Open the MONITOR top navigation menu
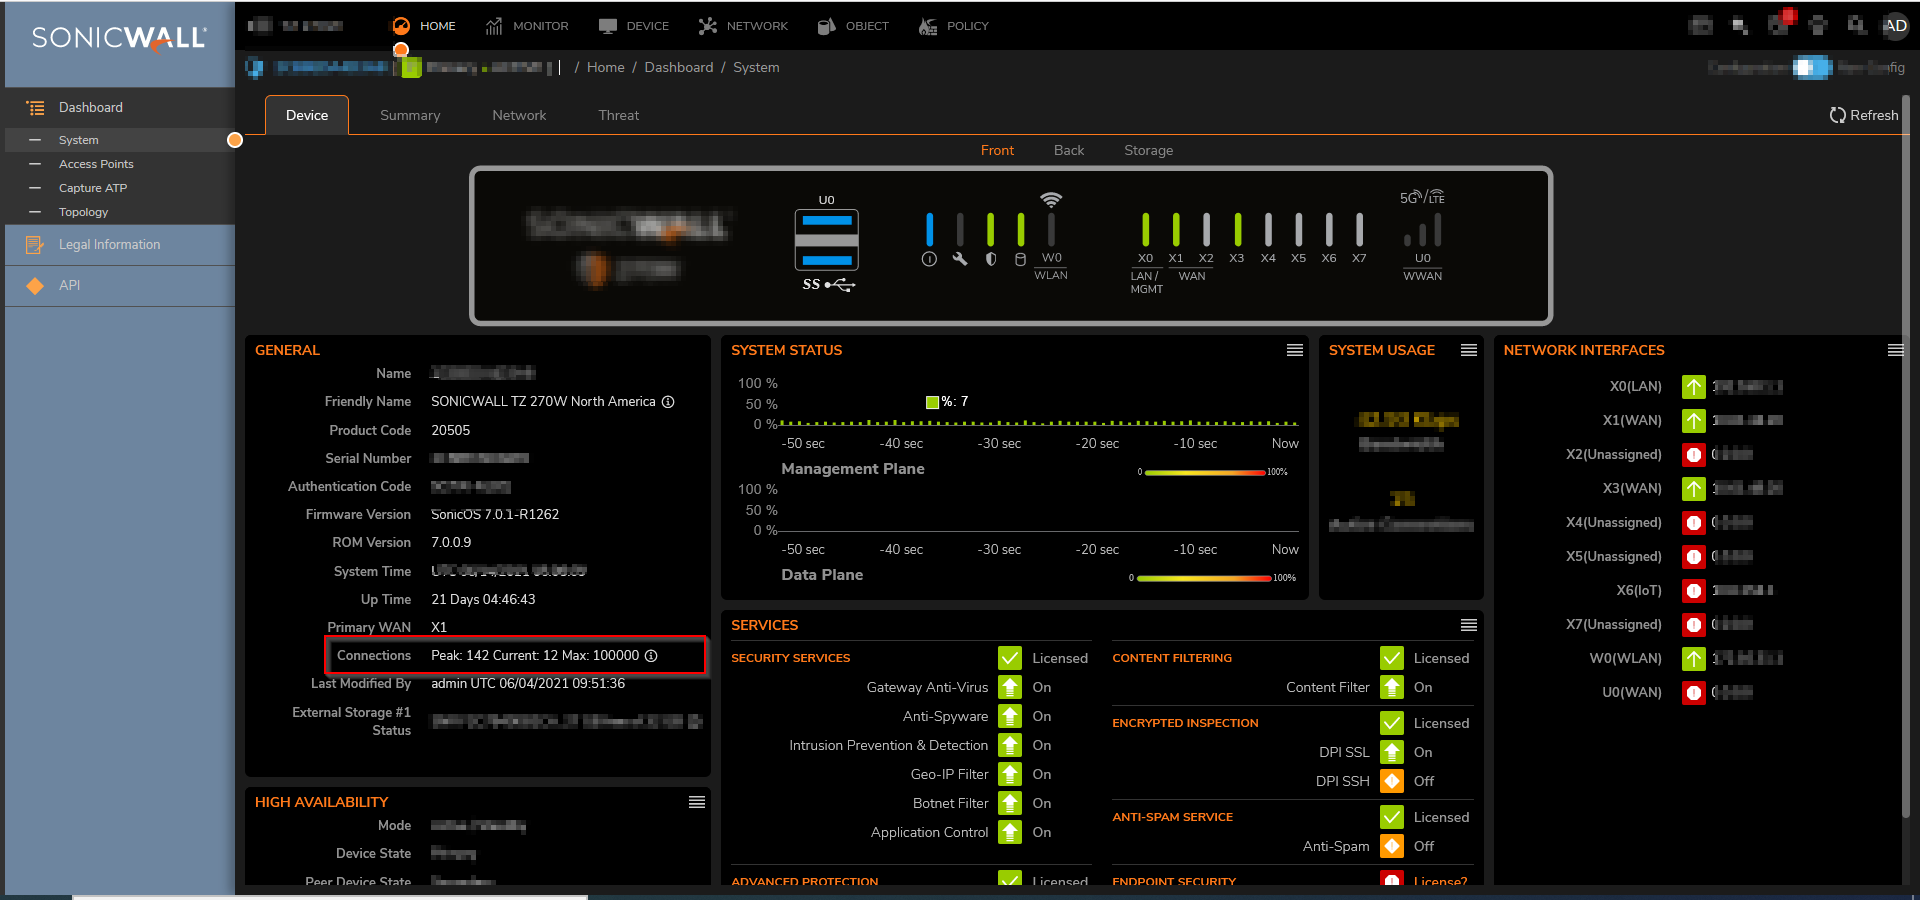This screenshot has width=1920, height=900. (x=527, y=26)
